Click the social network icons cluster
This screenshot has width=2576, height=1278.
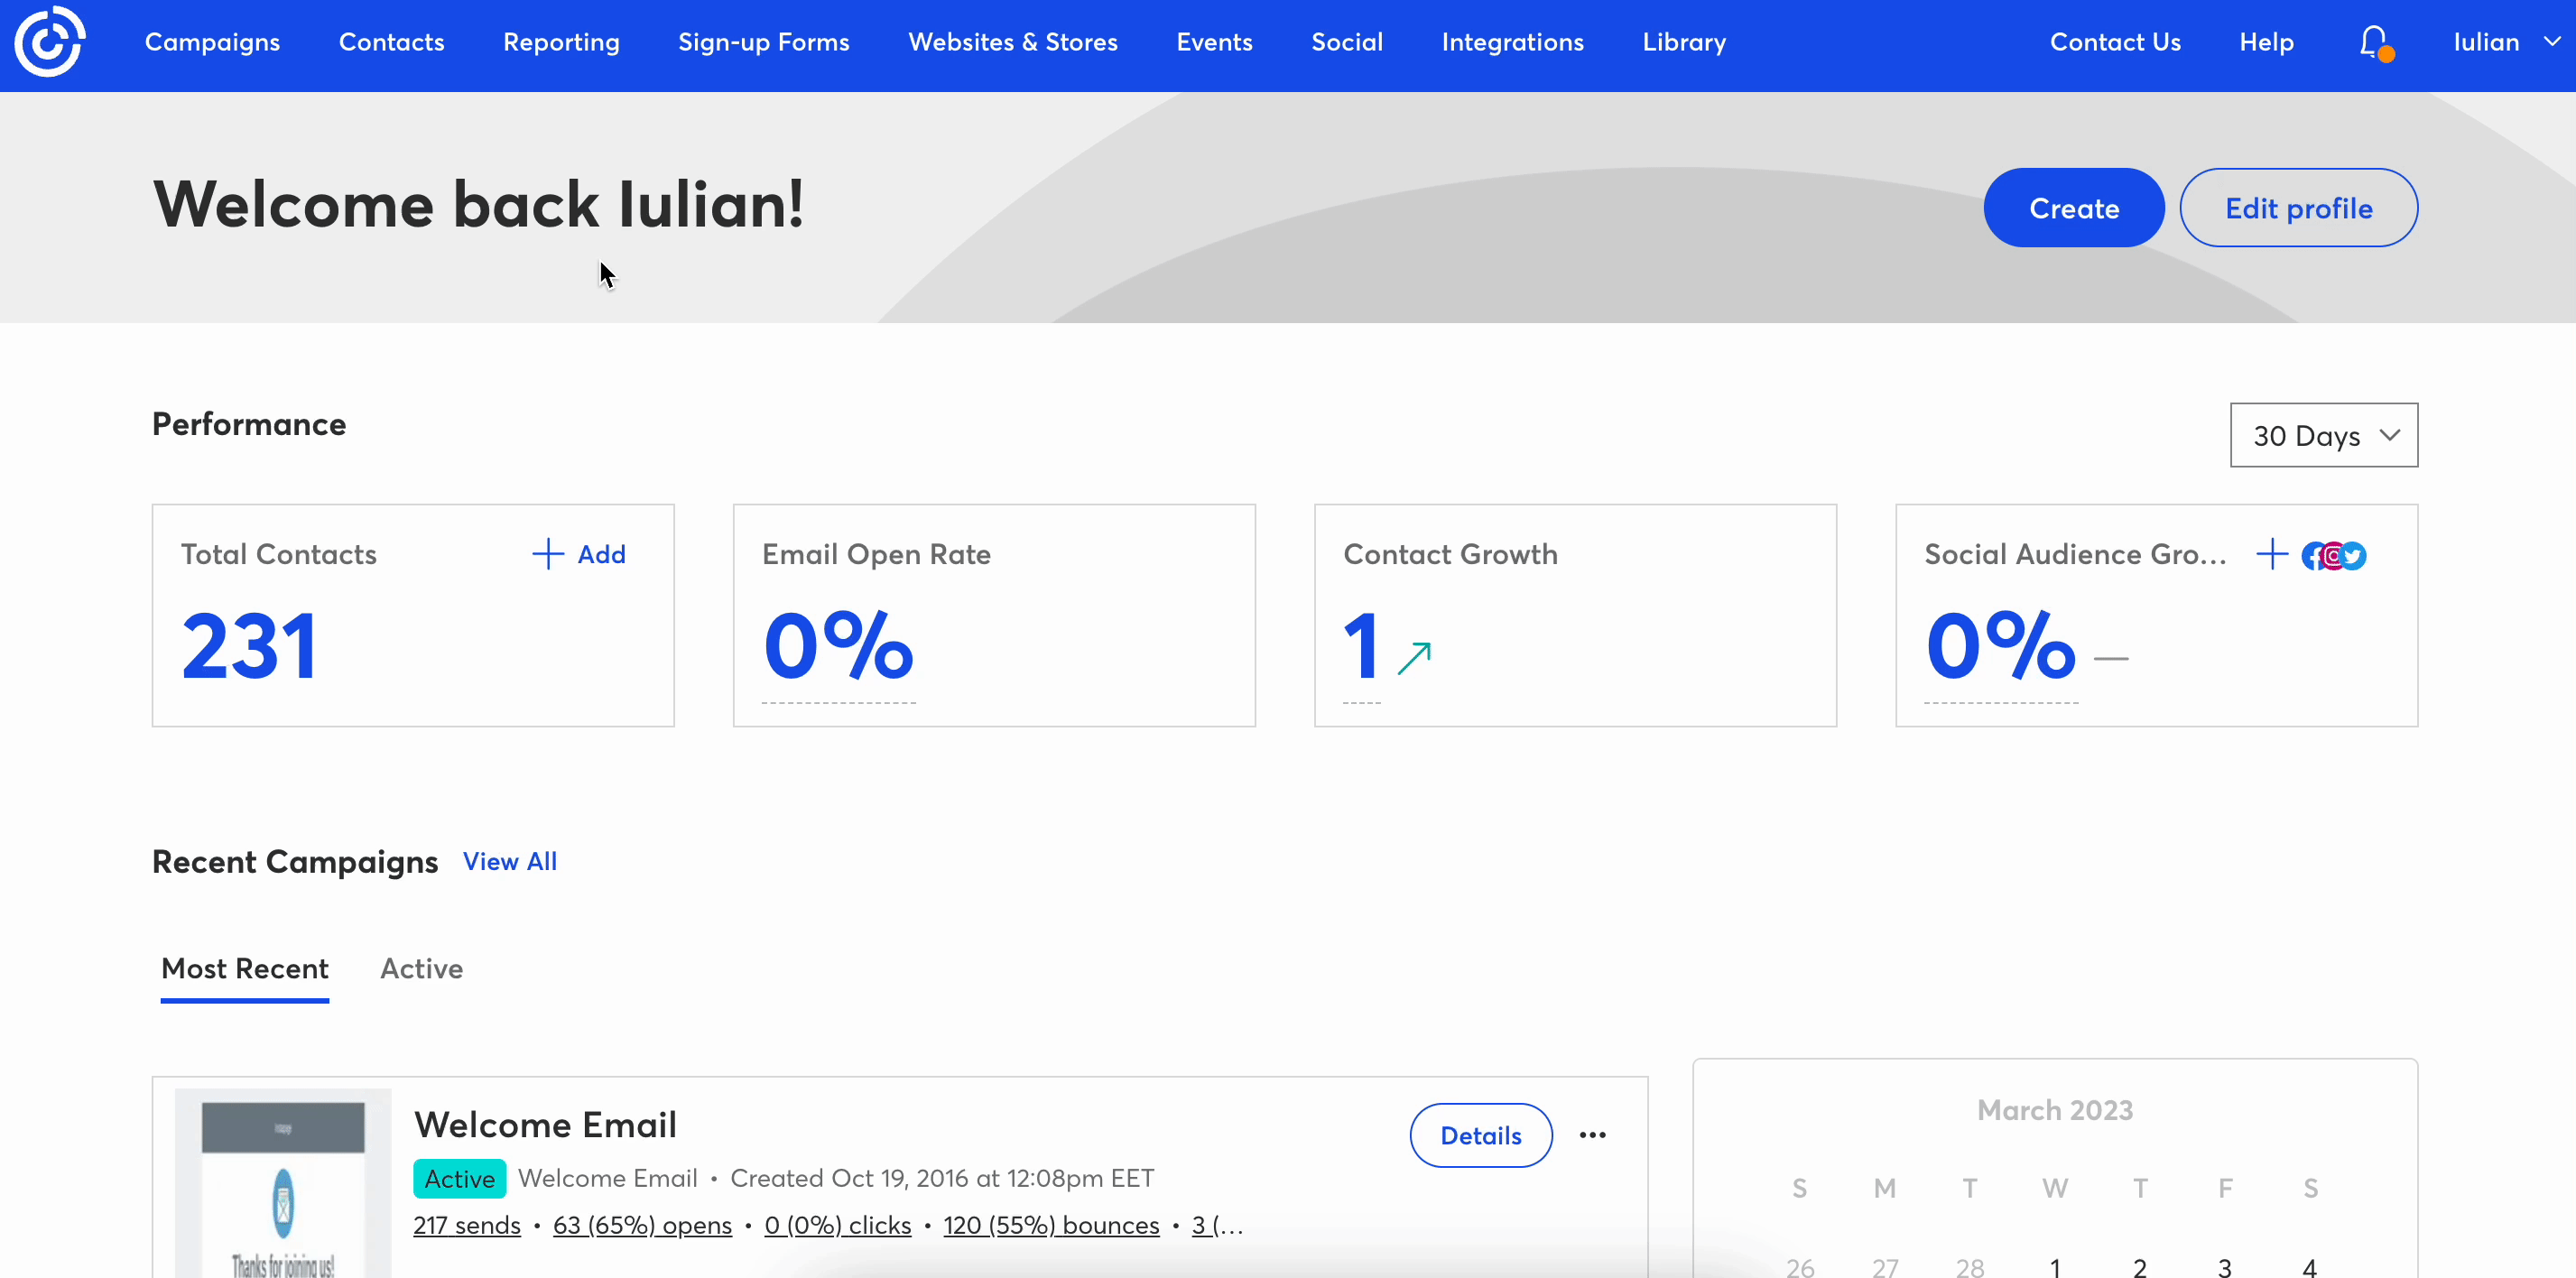pos(2334,556)
